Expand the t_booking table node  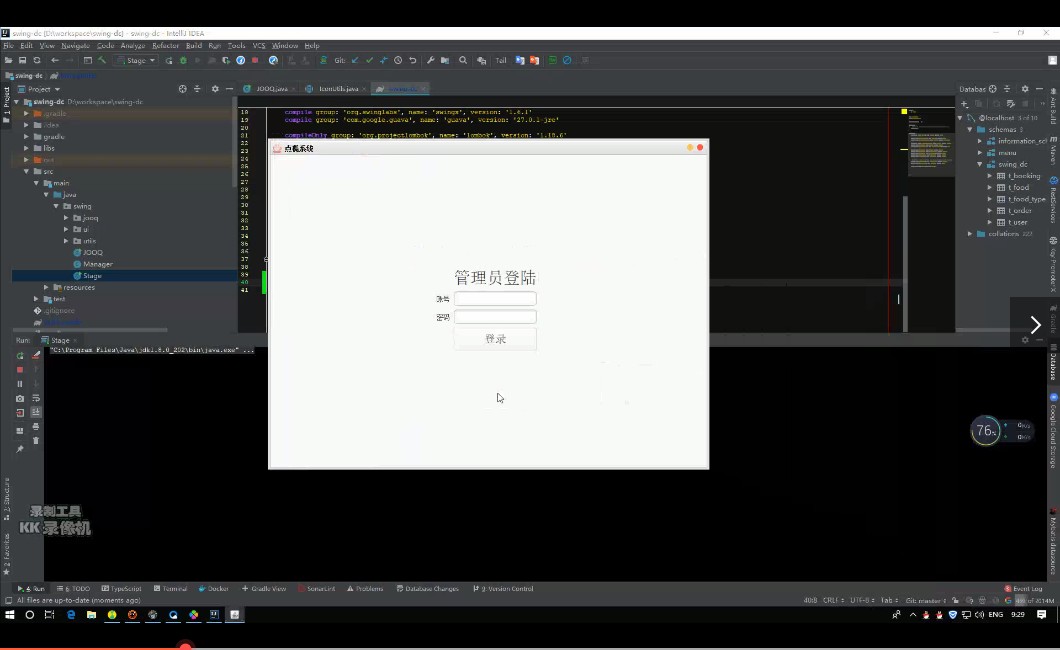[990, 176]
